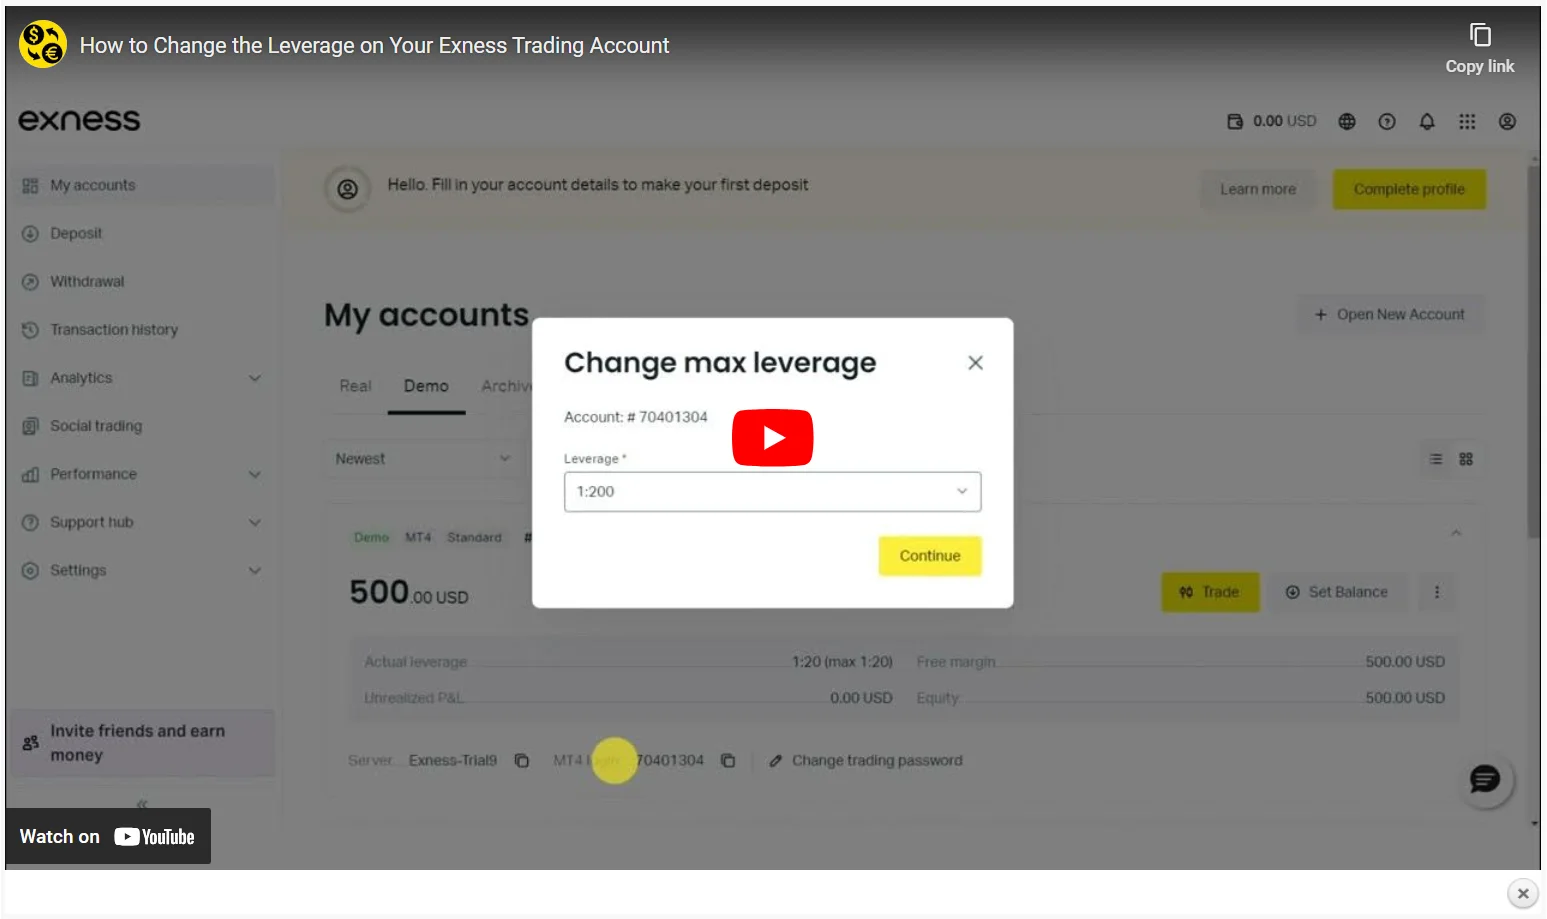Image resolution: width=1547 pixels, height=919 pixels.
Task: Switch to the Real accounts tab
Action: pyautogui.click(x=355, y=386)
